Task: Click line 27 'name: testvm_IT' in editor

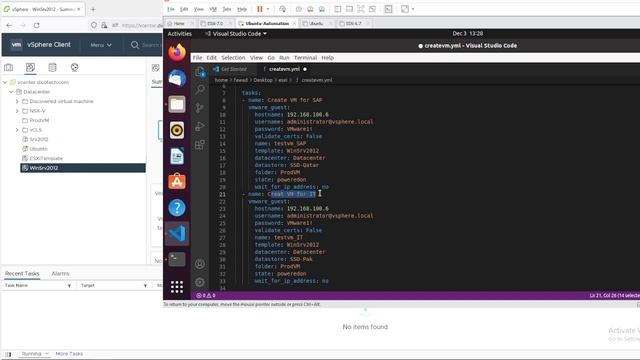Action: [x=278, y=238]
